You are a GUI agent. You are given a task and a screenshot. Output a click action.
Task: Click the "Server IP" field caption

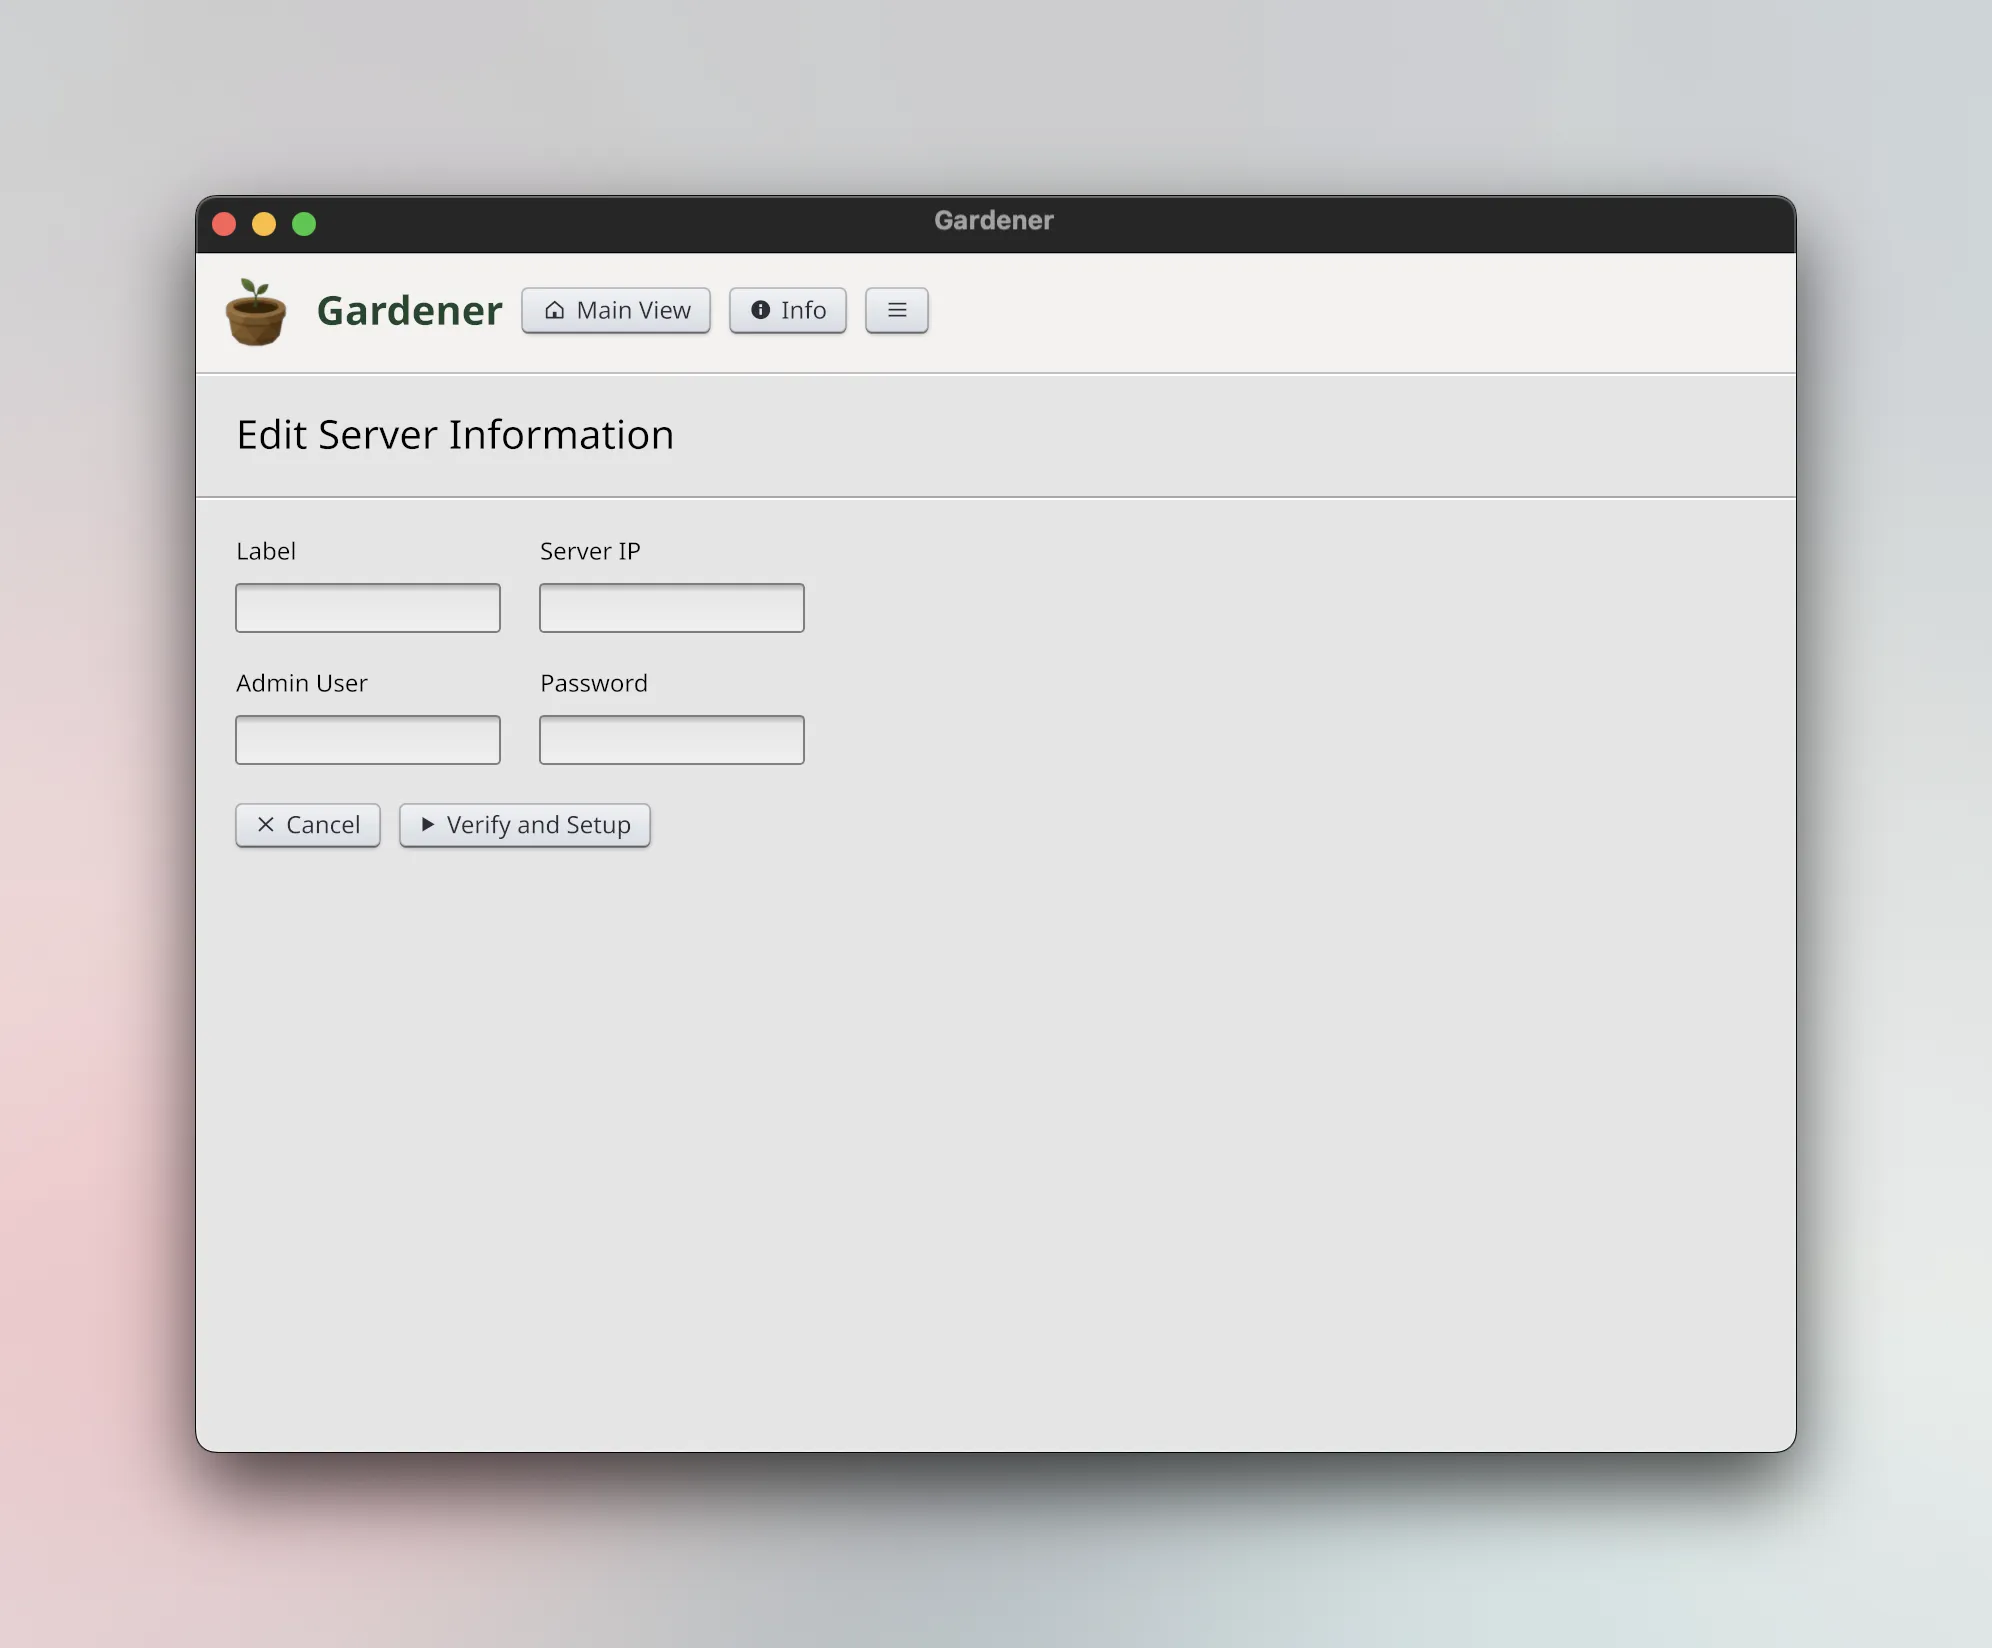pos(590,551)
